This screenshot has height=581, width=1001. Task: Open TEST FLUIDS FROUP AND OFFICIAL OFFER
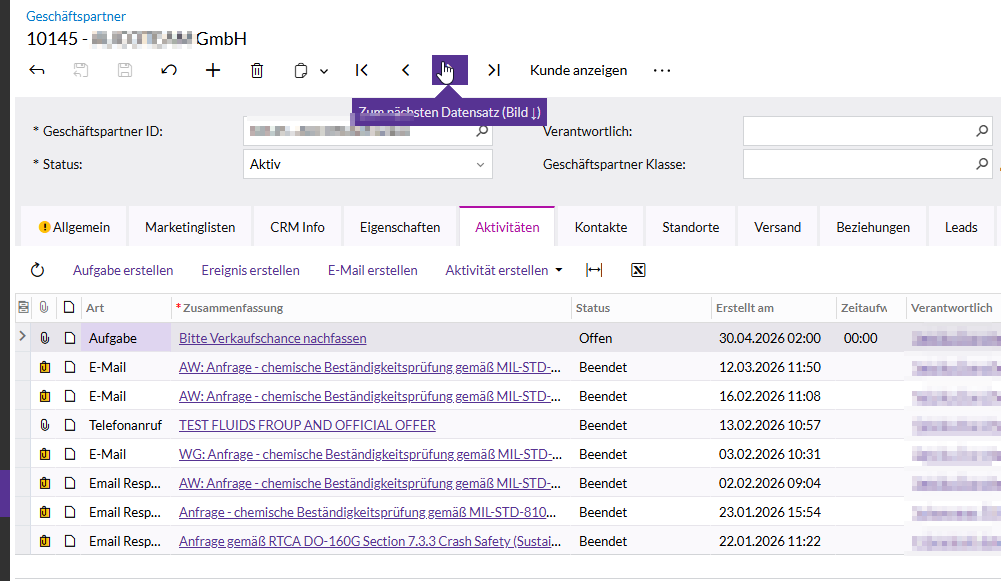[307, 425]
